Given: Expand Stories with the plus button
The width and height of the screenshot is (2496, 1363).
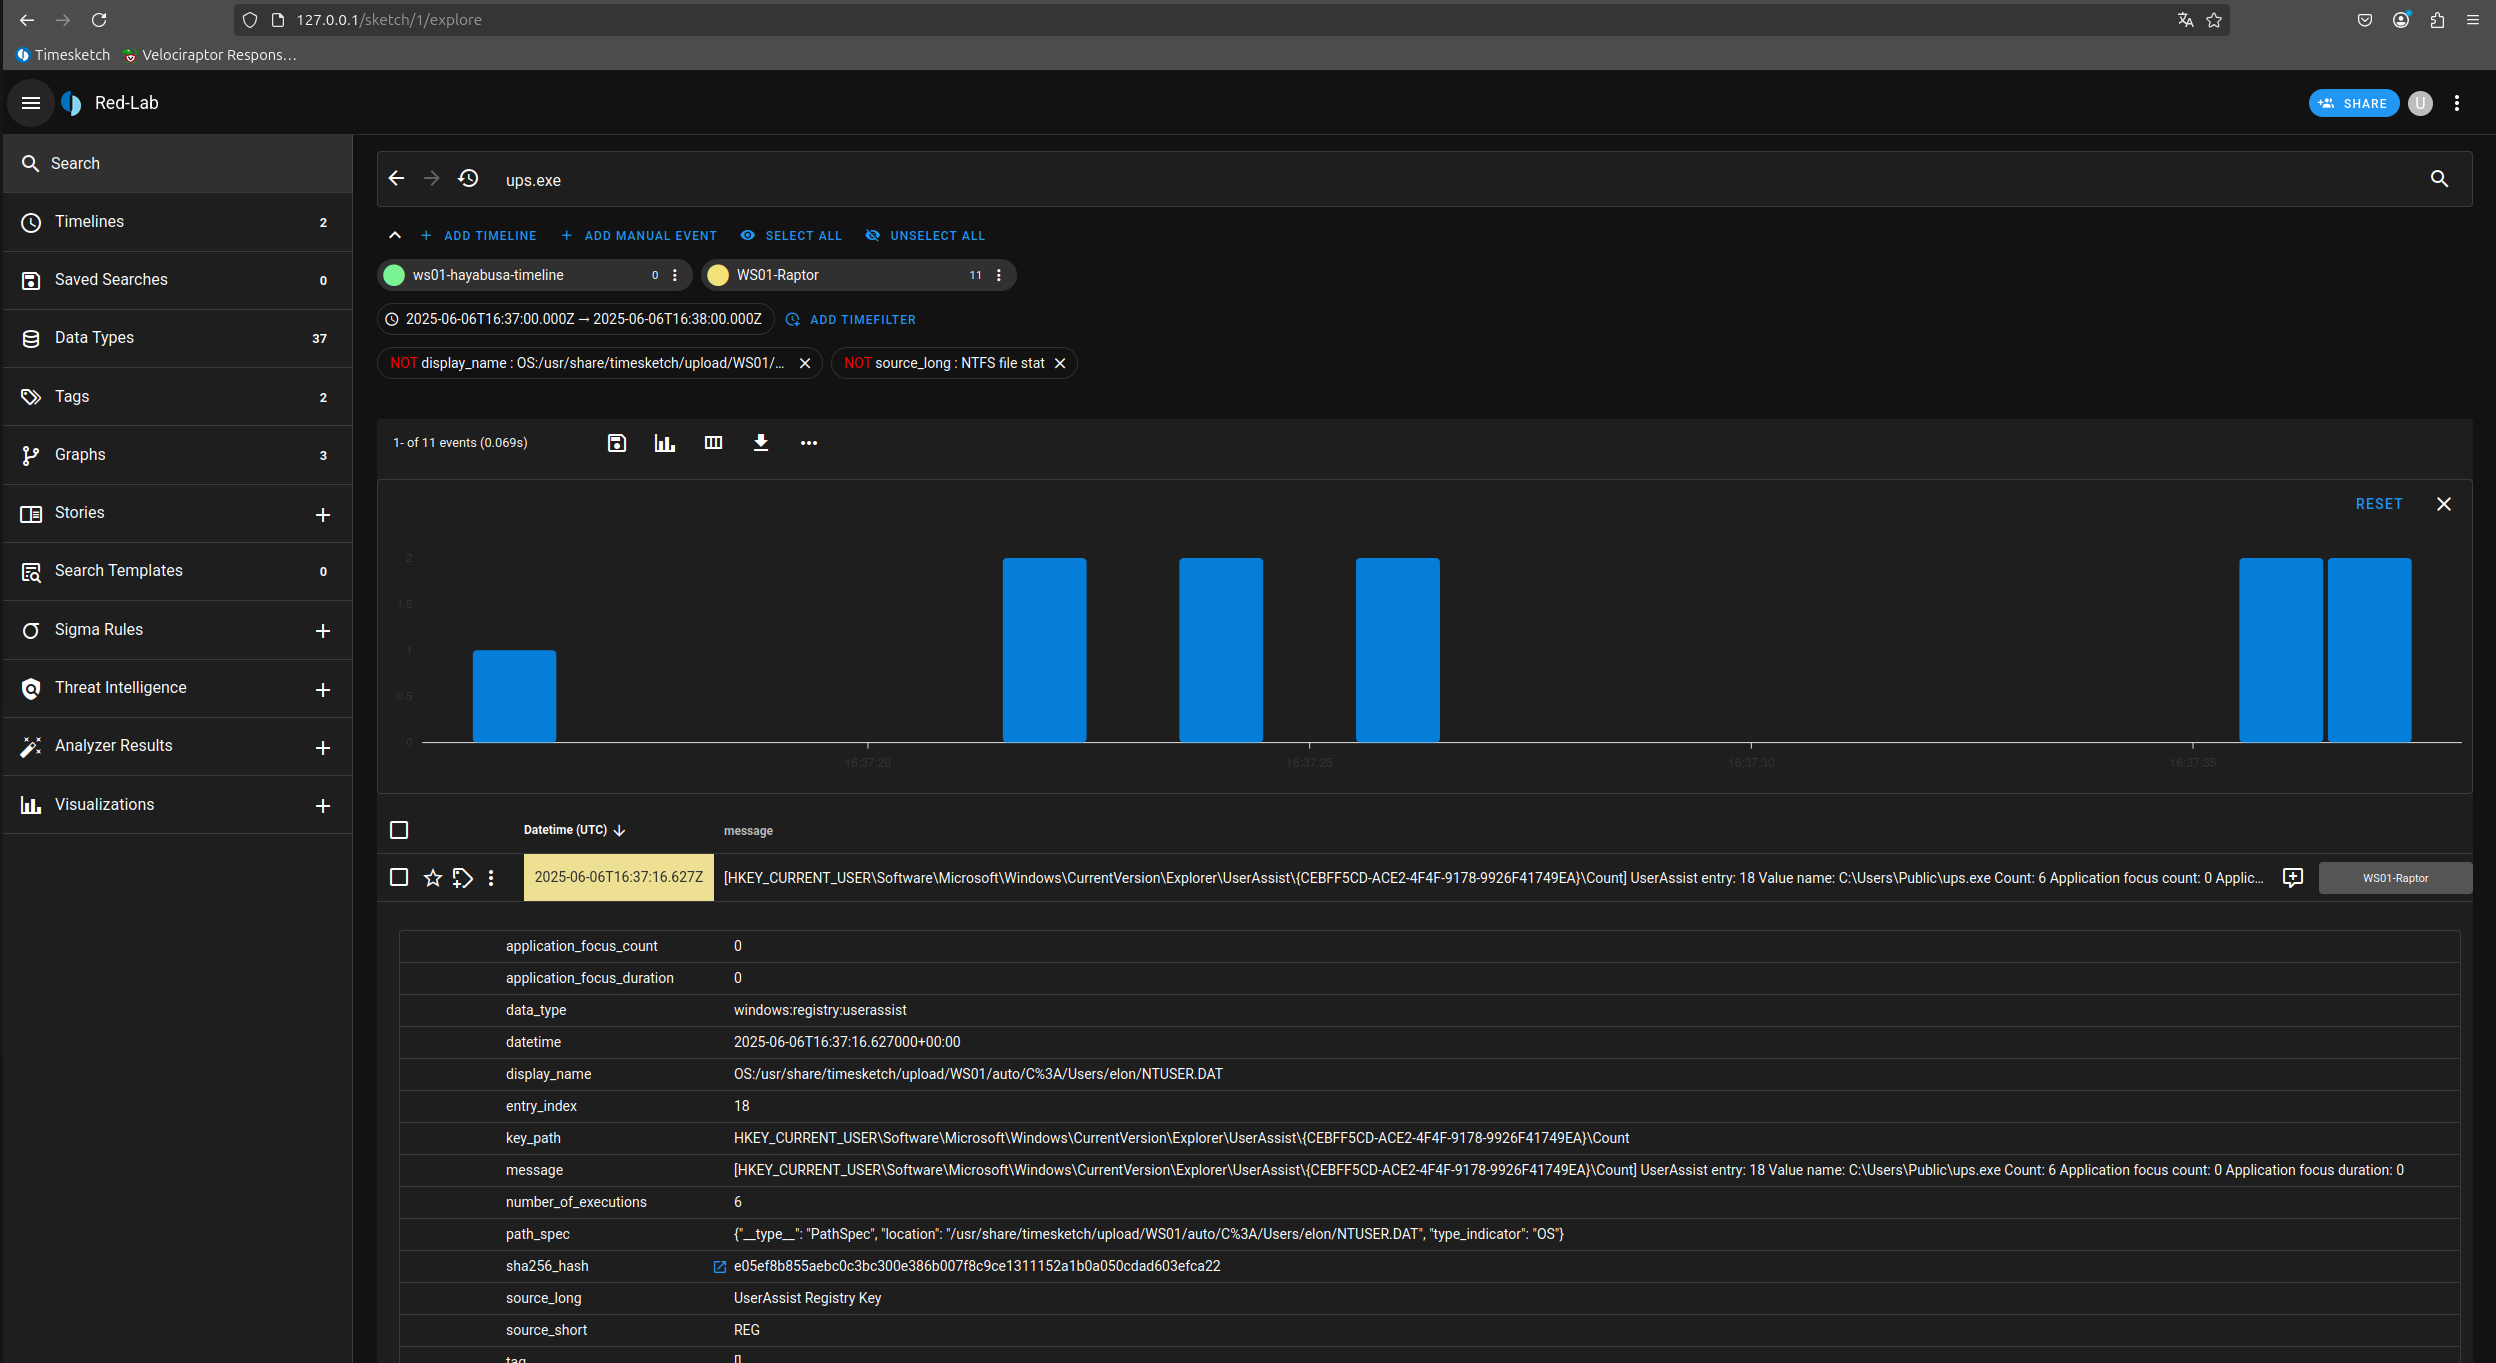Looking at the screenshot, I should pyautogui.click(x=323, y=515).
